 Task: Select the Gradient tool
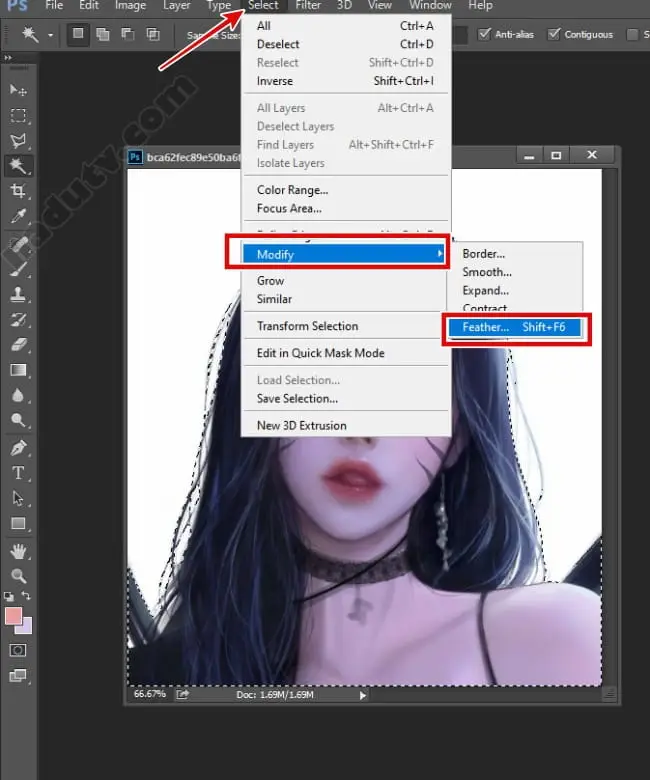pyautogui.click(x=18, y=370)
